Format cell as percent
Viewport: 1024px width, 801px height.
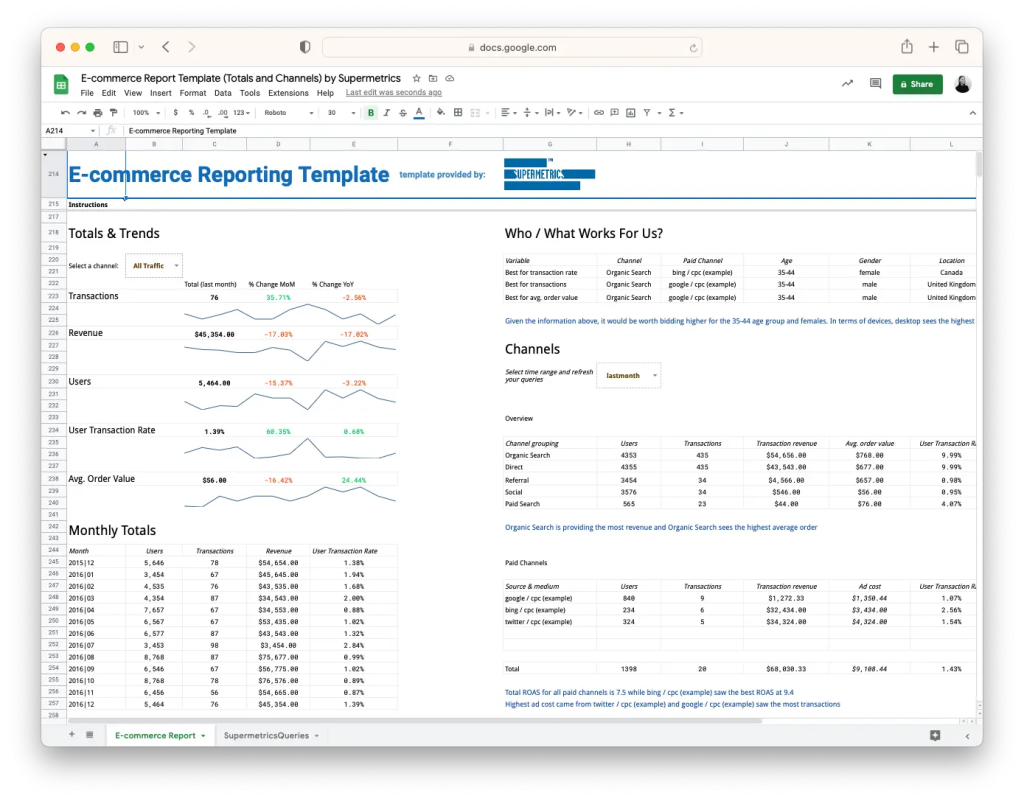pyautogui.click(x=191, y=113)
